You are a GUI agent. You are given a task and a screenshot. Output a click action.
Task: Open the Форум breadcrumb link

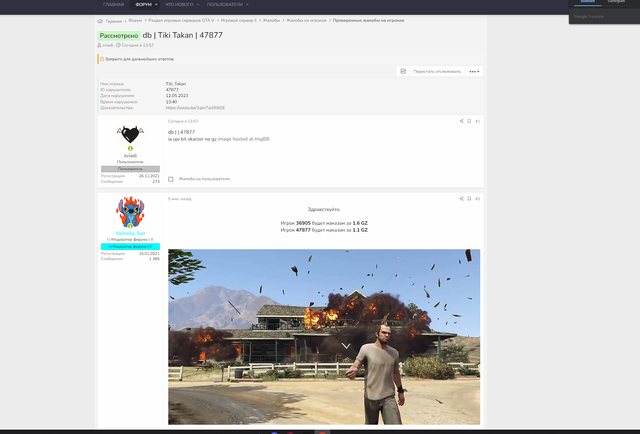(x=135, y=20)
